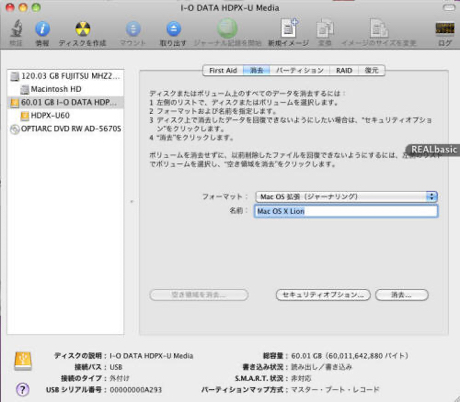The width and height of the screenshot is (460, 402).
Task: Click the New Image (新規イメージ) icon
Action: (289, 28)
